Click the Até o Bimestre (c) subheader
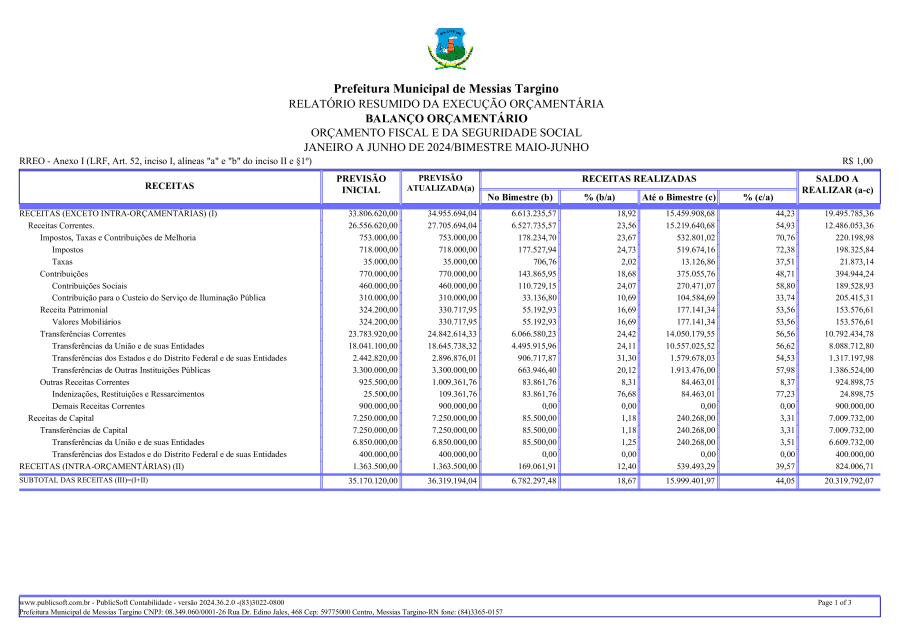900x637 pixels. click(x=678, y=198)
